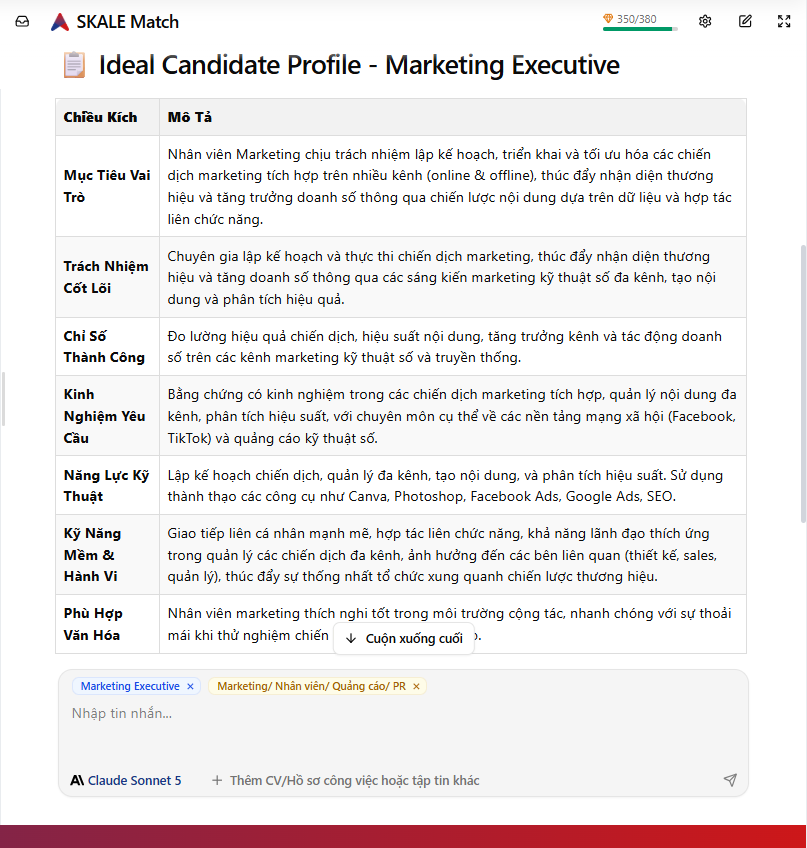Remove the Marketing Executive tag
The width and height of the screenshot is (807, 848).
(190, 686)
